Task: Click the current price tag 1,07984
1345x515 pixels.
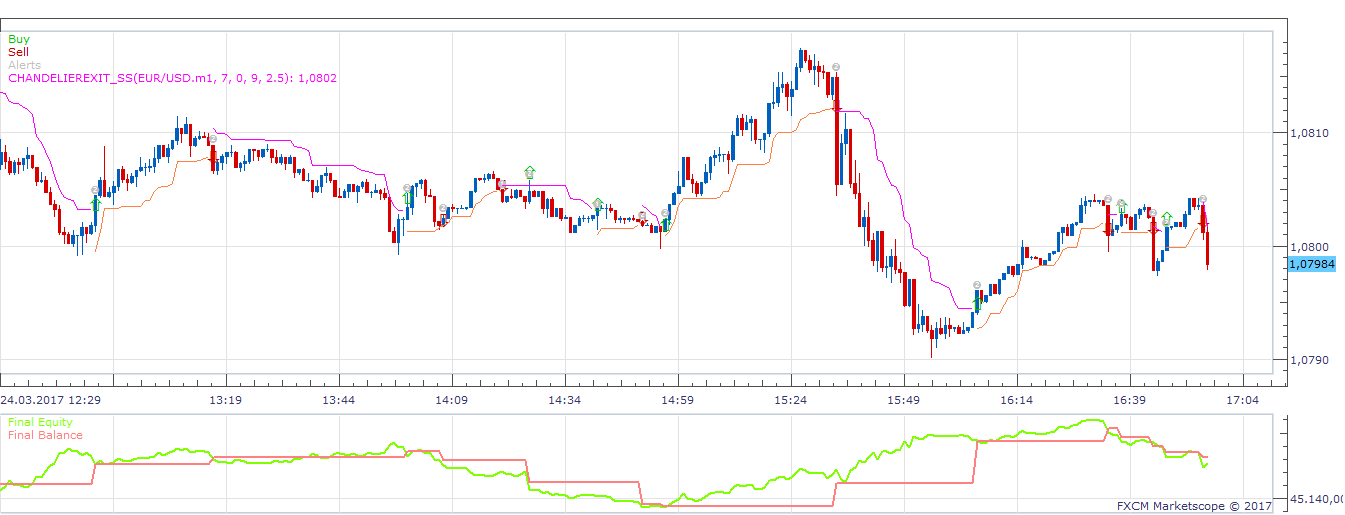Action: pyautogui.click(x=1311, y=264)
